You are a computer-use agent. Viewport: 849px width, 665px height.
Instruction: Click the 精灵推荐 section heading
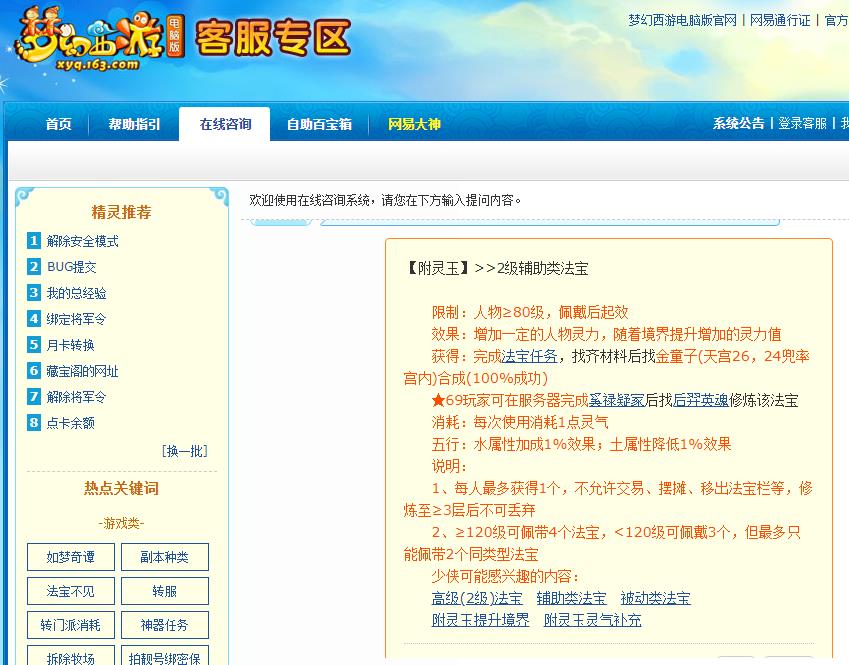121,212
